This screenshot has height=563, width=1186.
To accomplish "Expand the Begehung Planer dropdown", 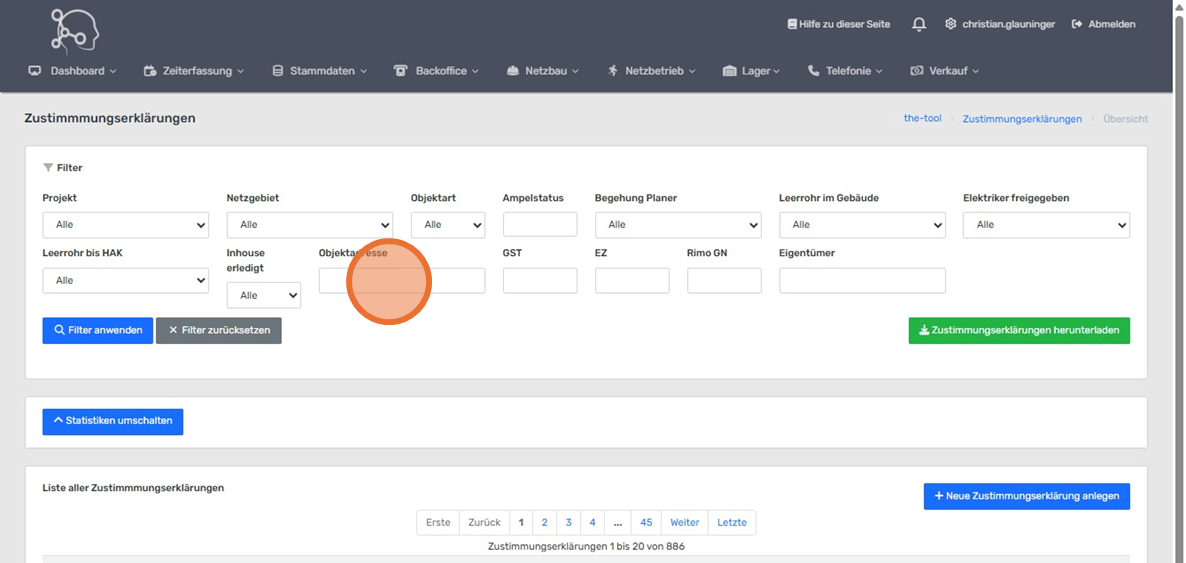I will tap(677, 225).
